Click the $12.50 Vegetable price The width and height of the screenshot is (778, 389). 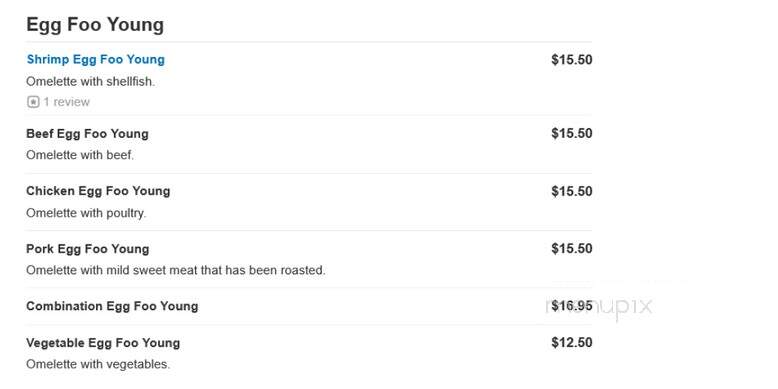click(572, 343)
